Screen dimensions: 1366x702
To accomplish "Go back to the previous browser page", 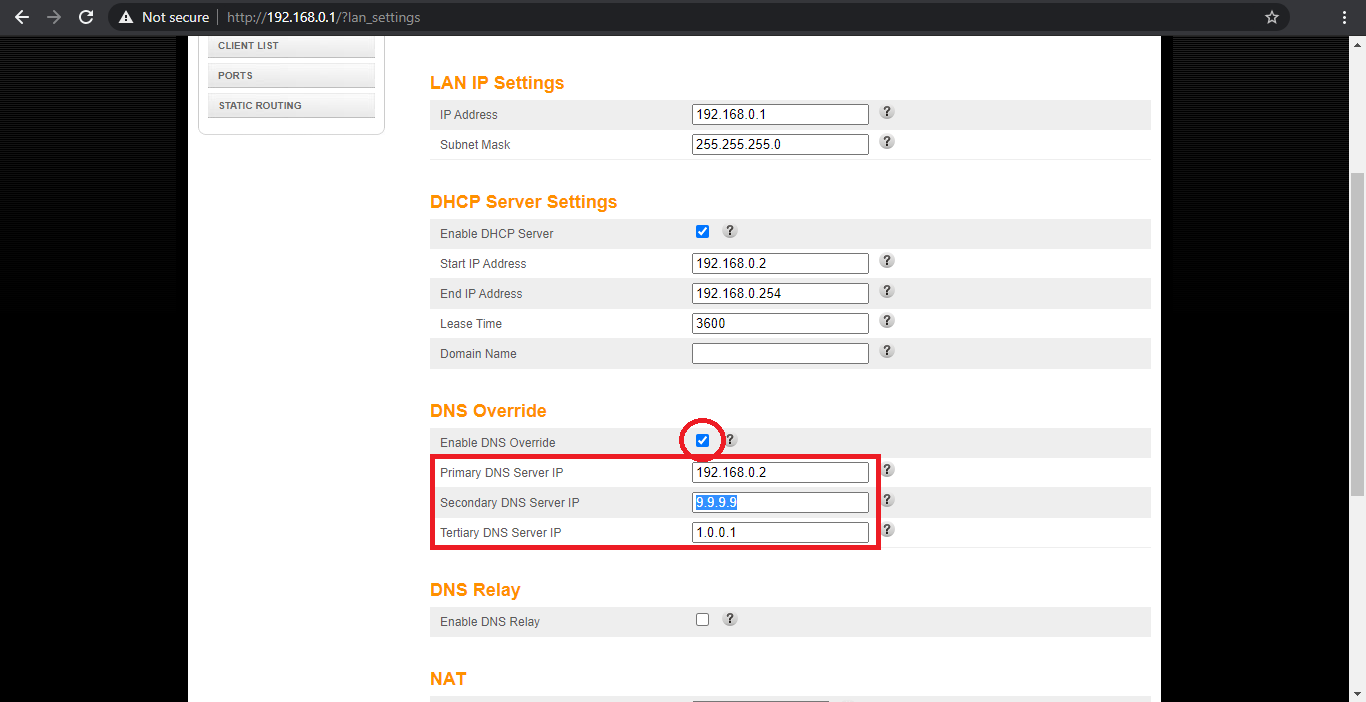I will [21, 17].
